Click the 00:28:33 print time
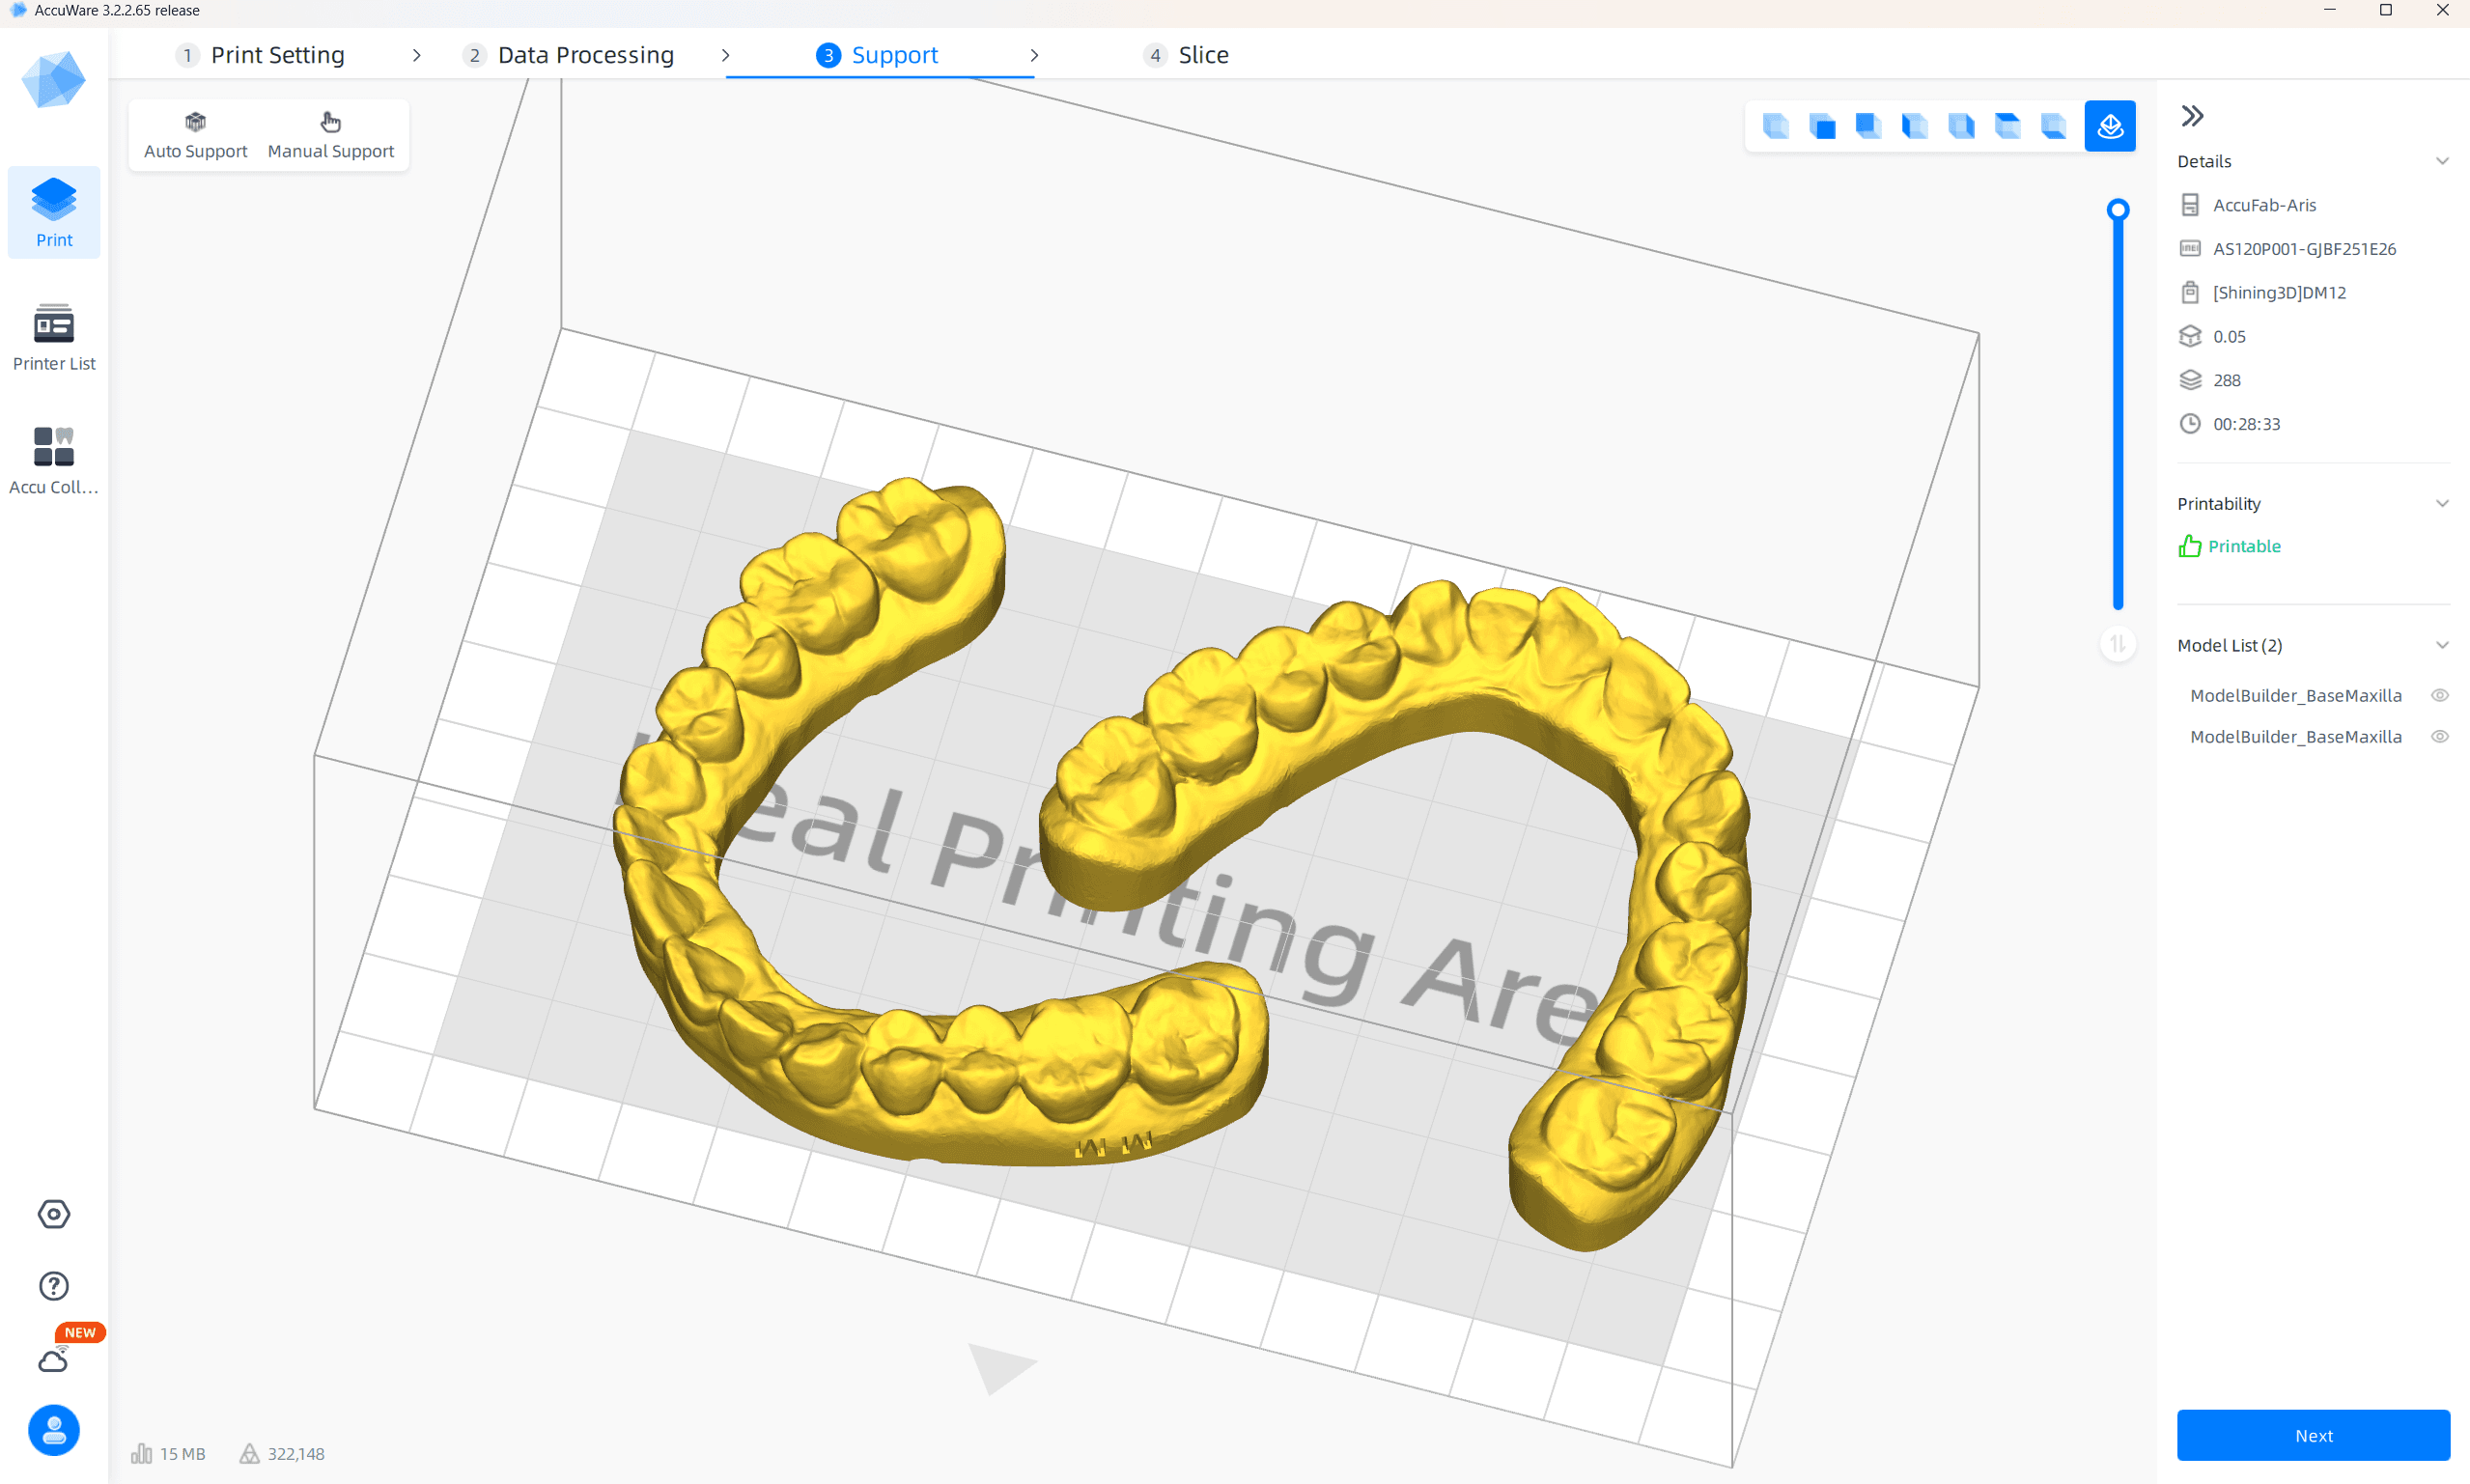The height and width of the screenshot is (1484, 2470). pyautogui.click(x=2246, y=424)
